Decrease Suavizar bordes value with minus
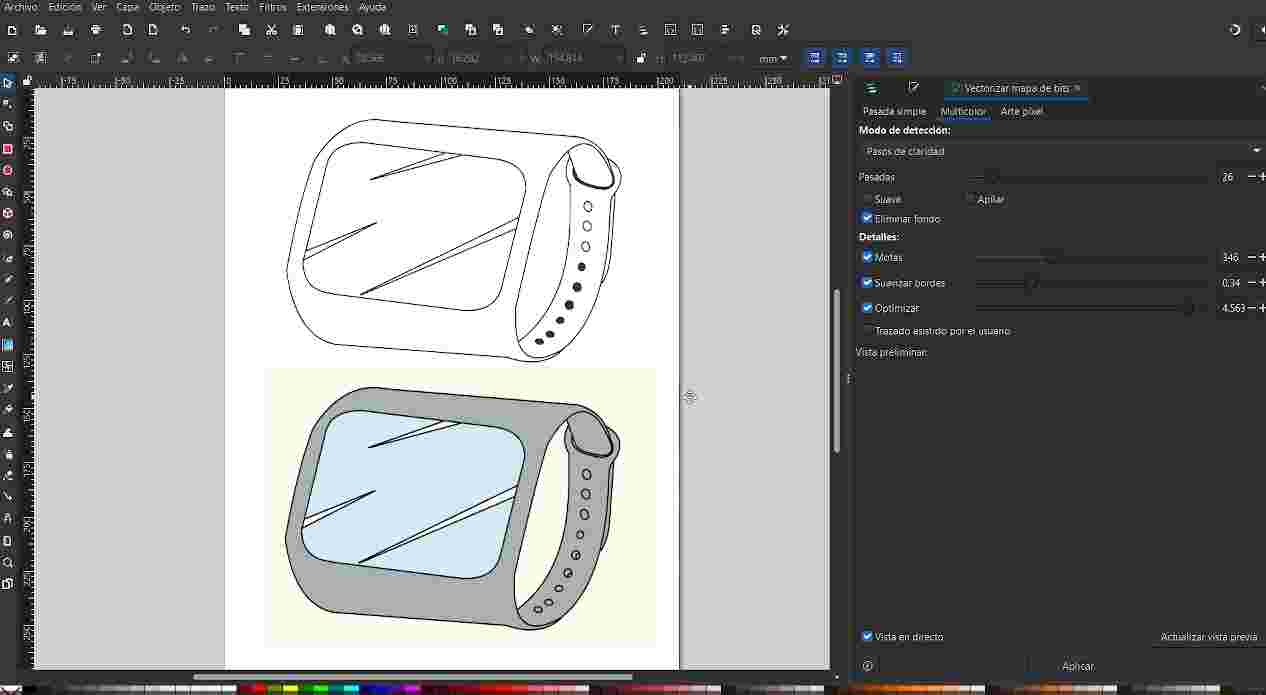Screen dimensions: 1266x695 click(x=1251, y=283)
